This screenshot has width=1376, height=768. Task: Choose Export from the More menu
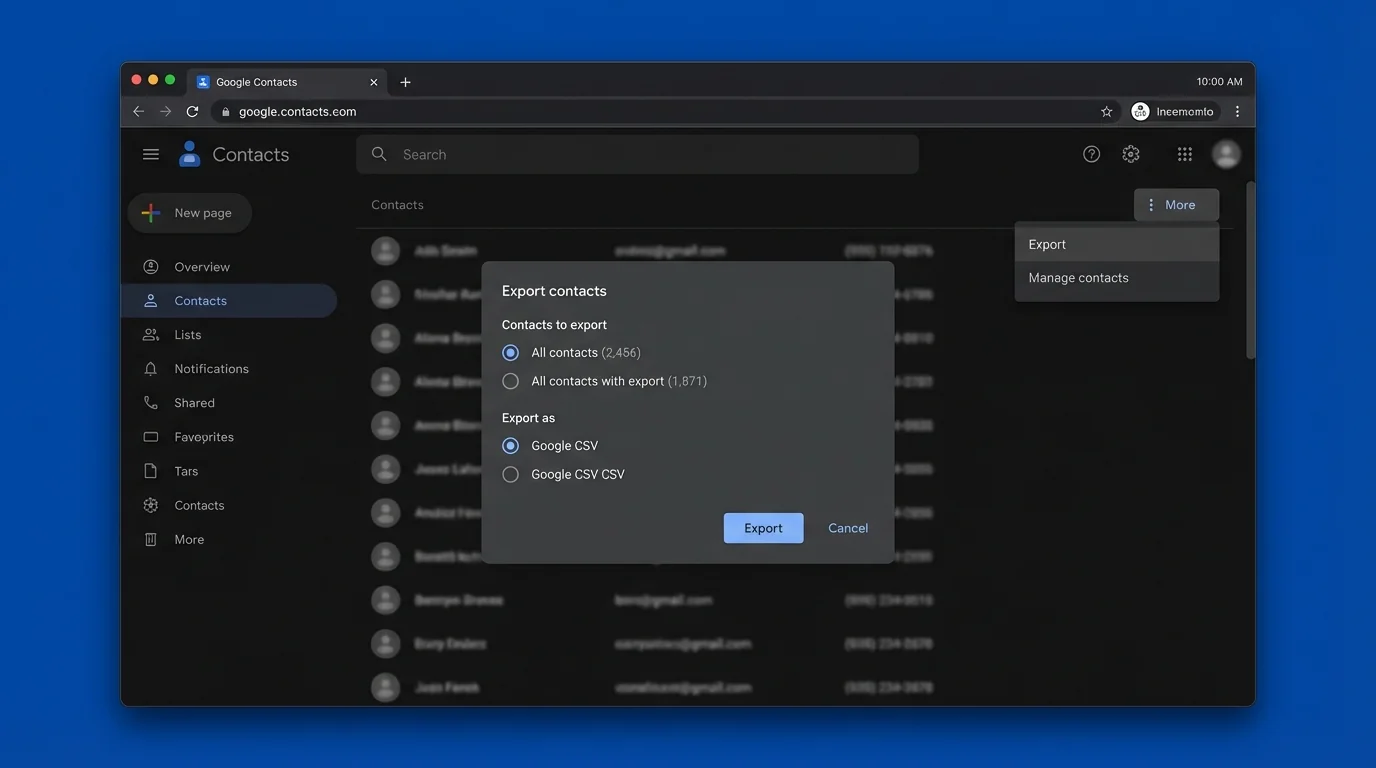1046,243
